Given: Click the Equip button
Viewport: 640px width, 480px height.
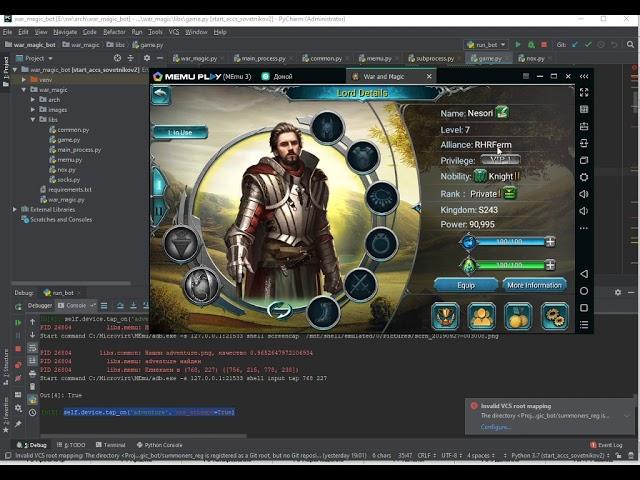Looking at the screenshot, I should pos(466,285).
